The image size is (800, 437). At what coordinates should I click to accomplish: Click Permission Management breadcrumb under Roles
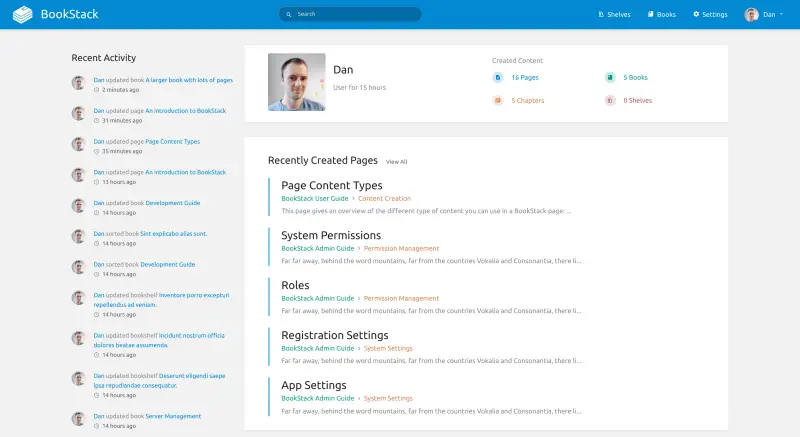[401, 298]
